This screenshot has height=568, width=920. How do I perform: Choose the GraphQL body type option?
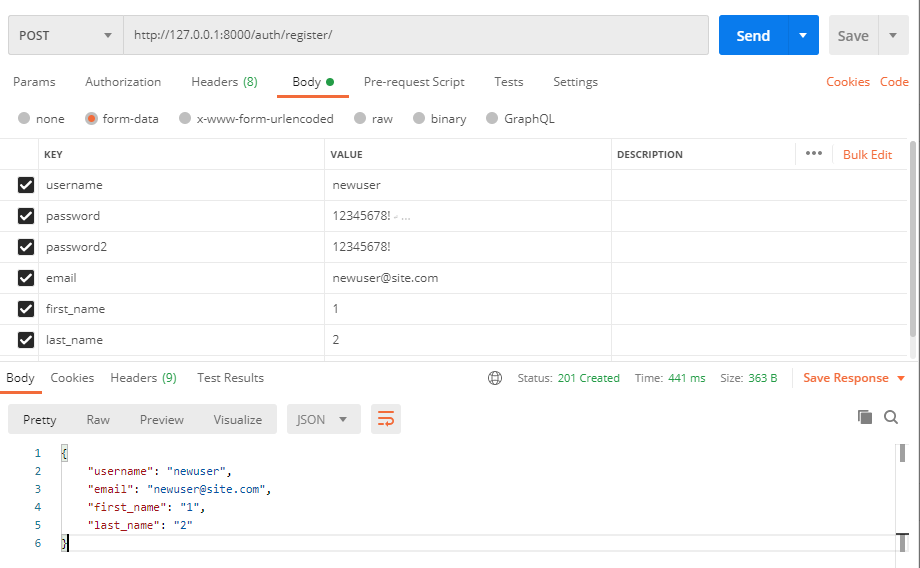coord(492,119)
